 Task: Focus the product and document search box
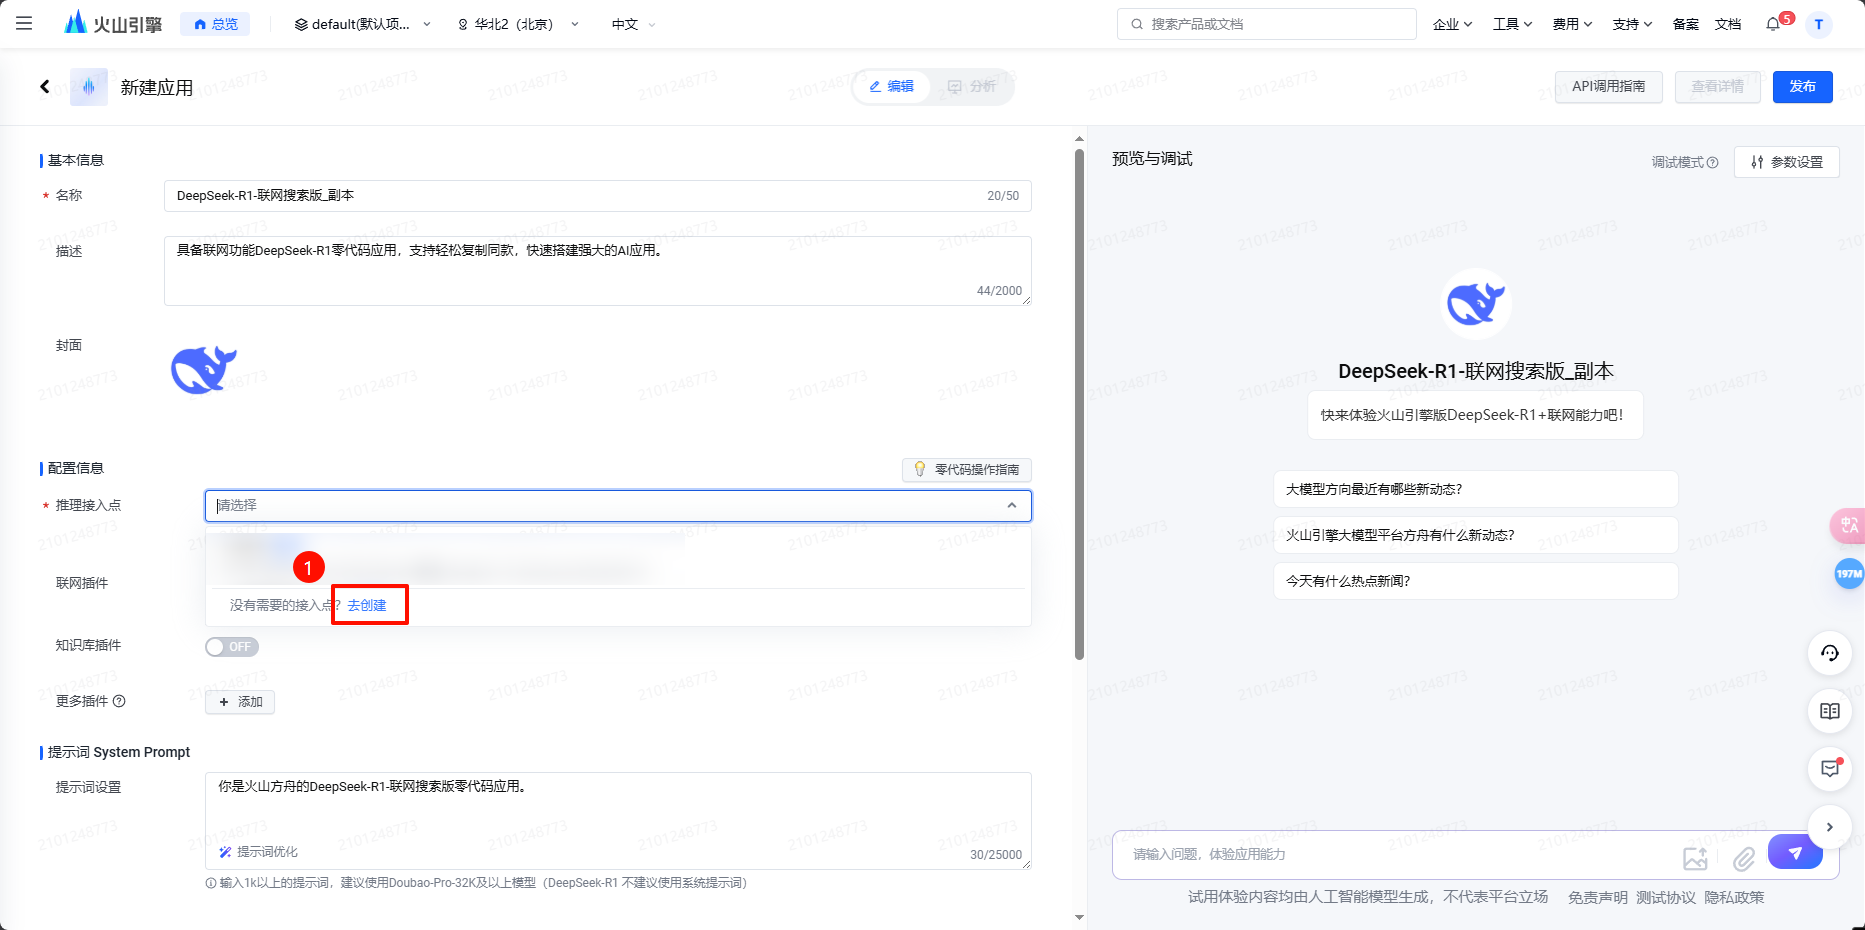point(1266,24)
